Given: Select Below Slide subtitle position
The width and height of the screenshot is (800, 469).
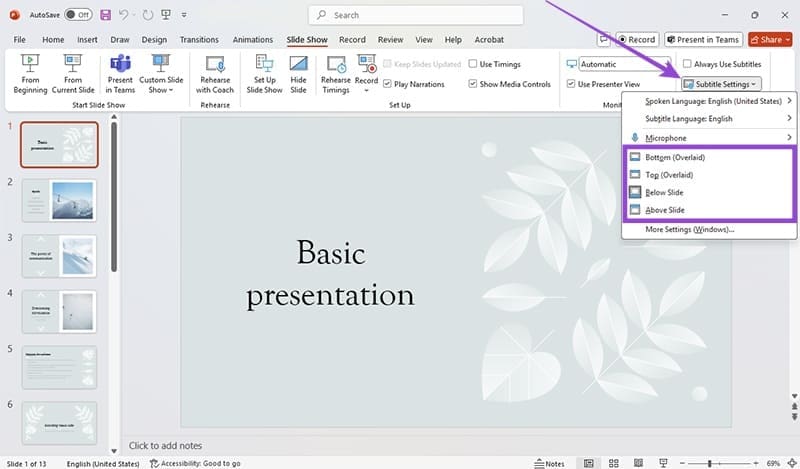Looking at the screenshot, I should 664,192.
